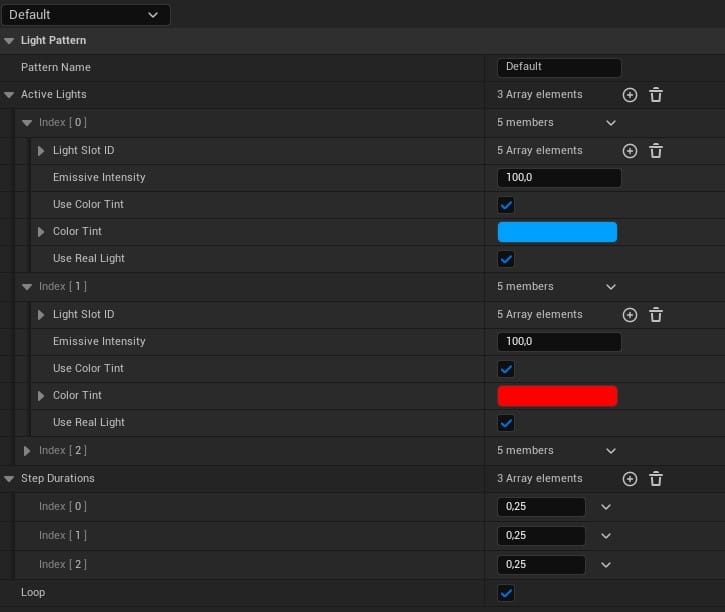Image resolution: width=725 pixels, height=612 pixels.
Task: Open Step Durations Index 0 options chevron
Action: (x=606, y=507)
